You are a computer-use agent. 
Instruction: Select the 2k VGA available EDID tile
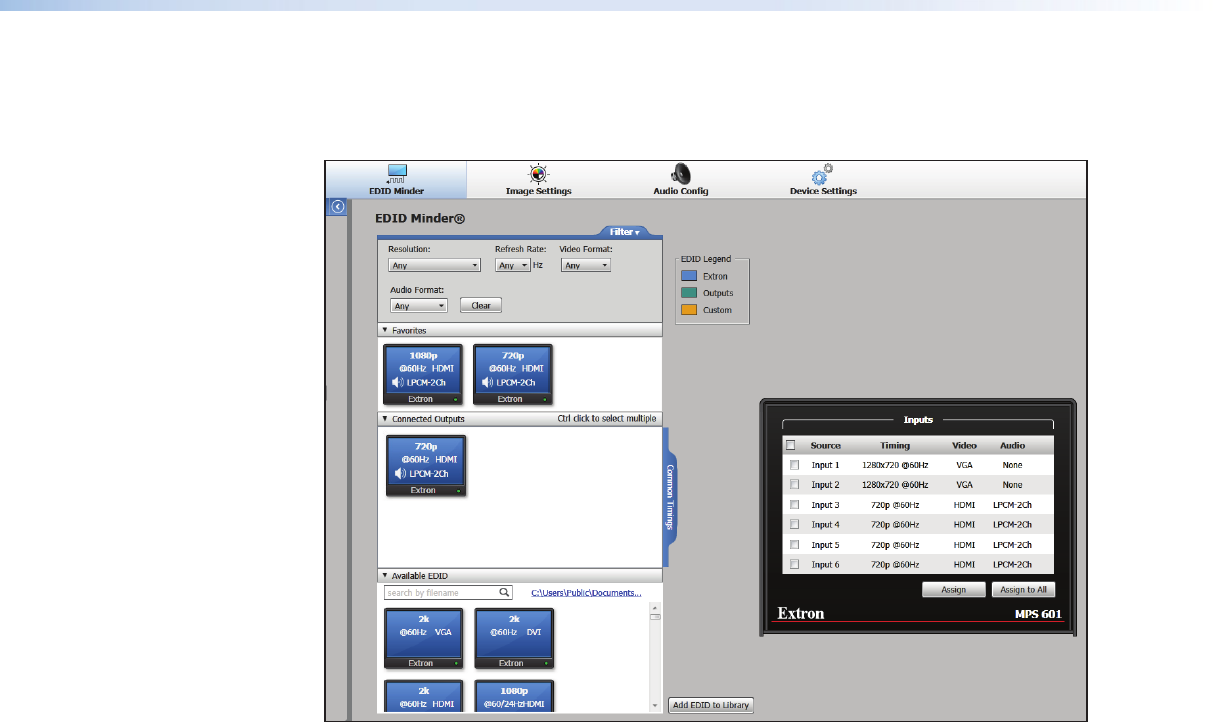pos(424,638)
